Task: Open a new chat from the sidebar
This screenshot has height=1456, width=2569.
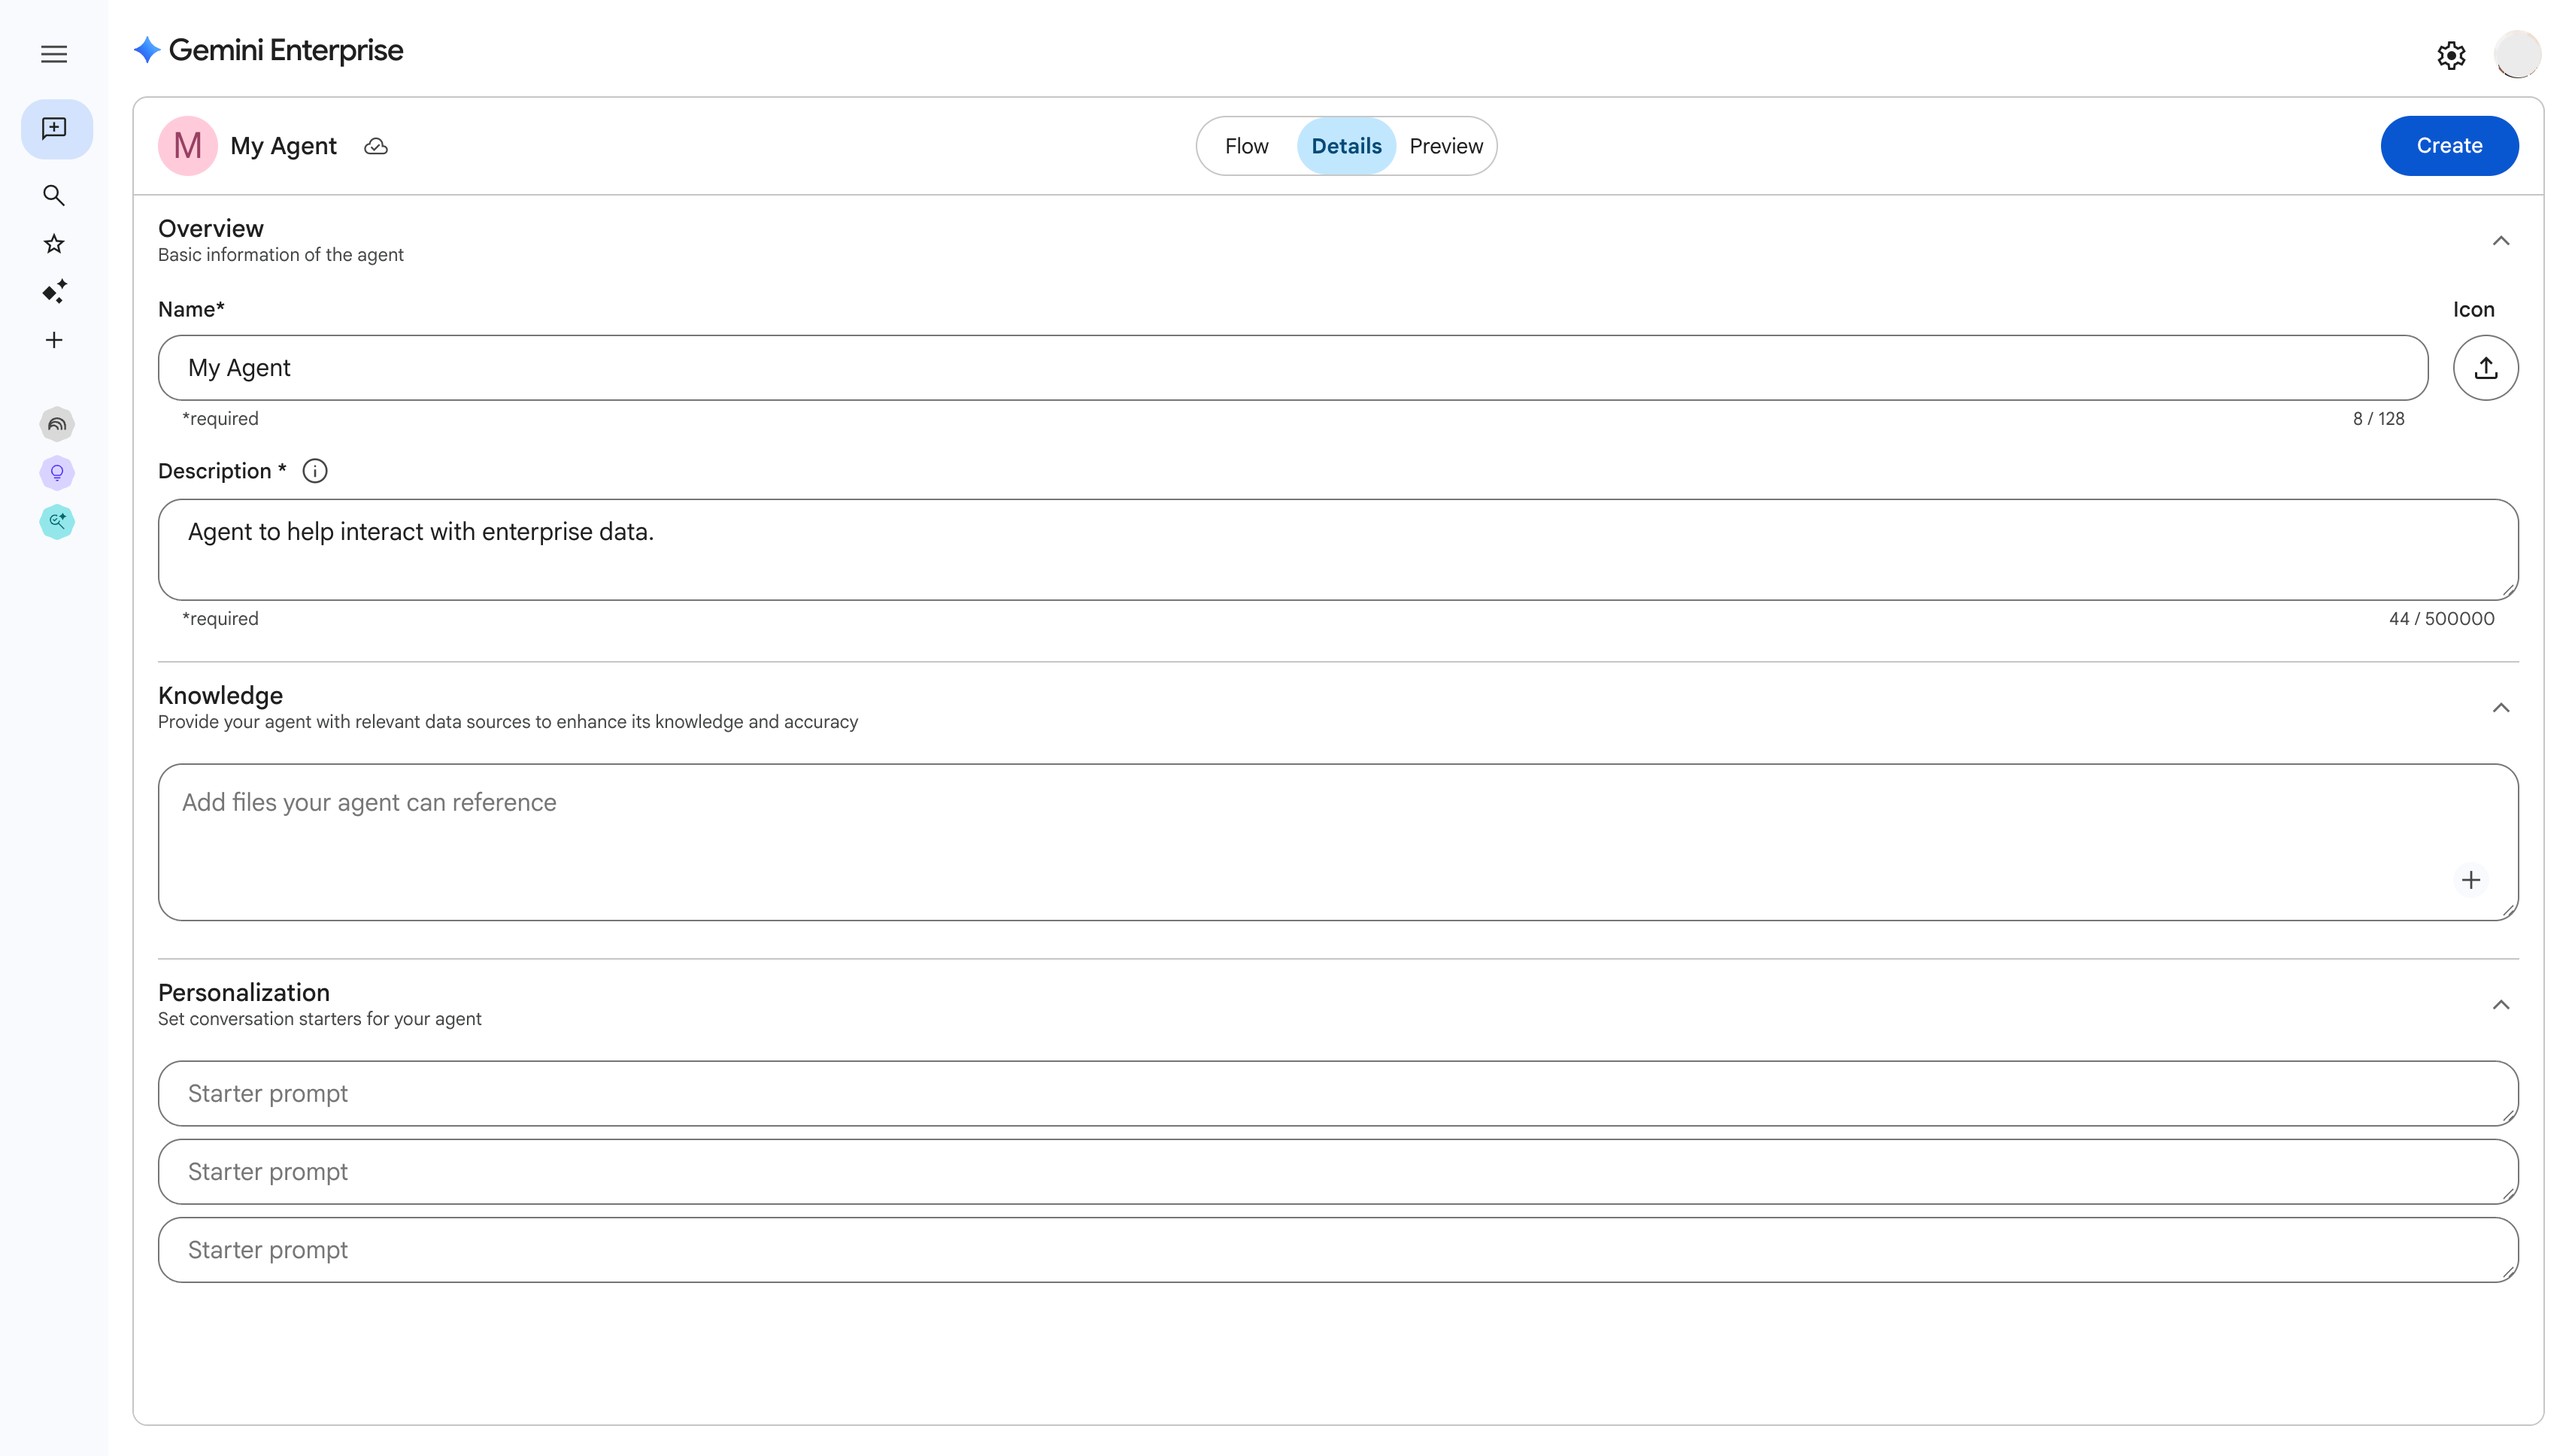Action: [x=56, y=128]
